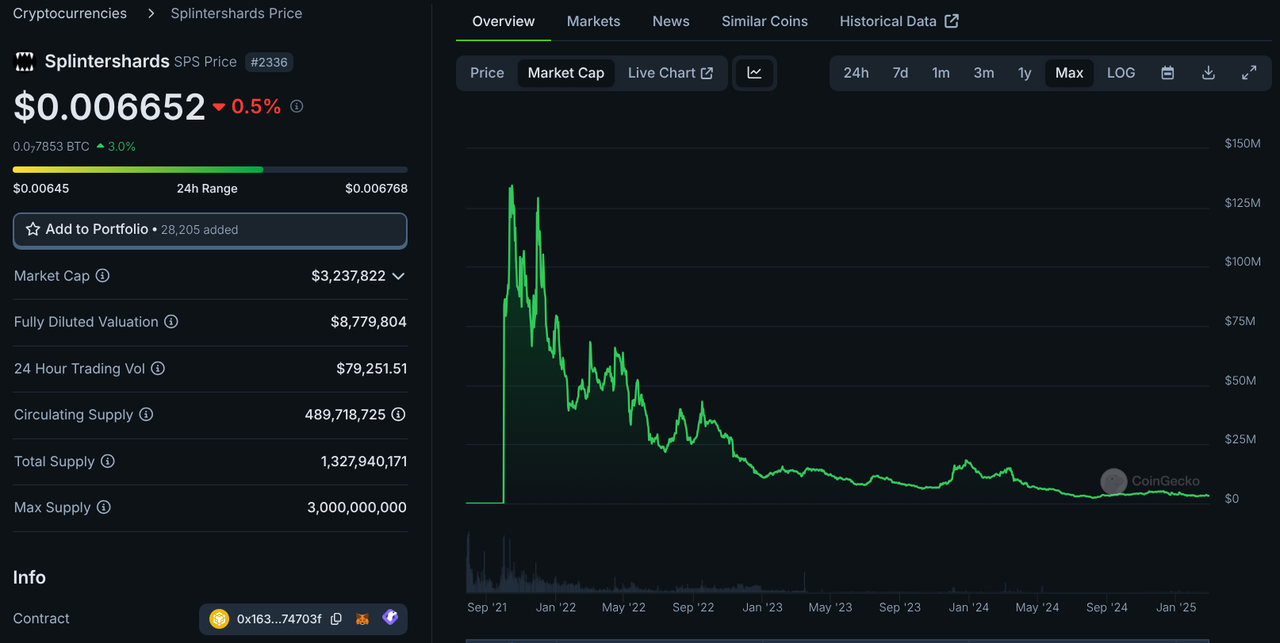Show Total Supply info icon
Screen dimensions: 1280x643
pyautogui.click(x=108, y=461)
